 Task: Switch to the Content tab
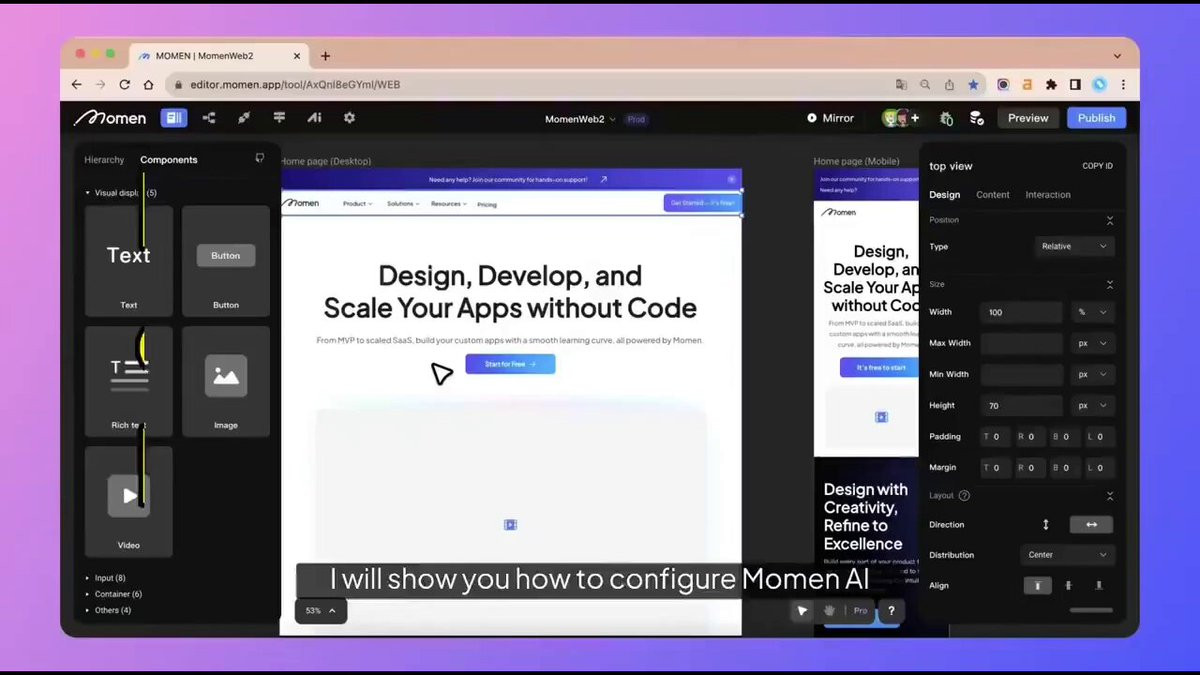[993, 195]
